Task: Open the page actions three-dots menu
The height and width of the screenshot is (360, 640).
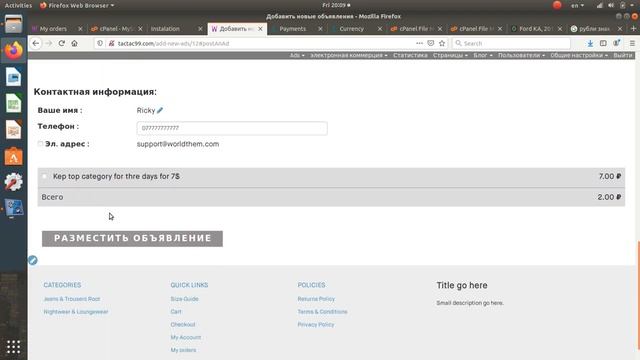Action: click(419, 43)
